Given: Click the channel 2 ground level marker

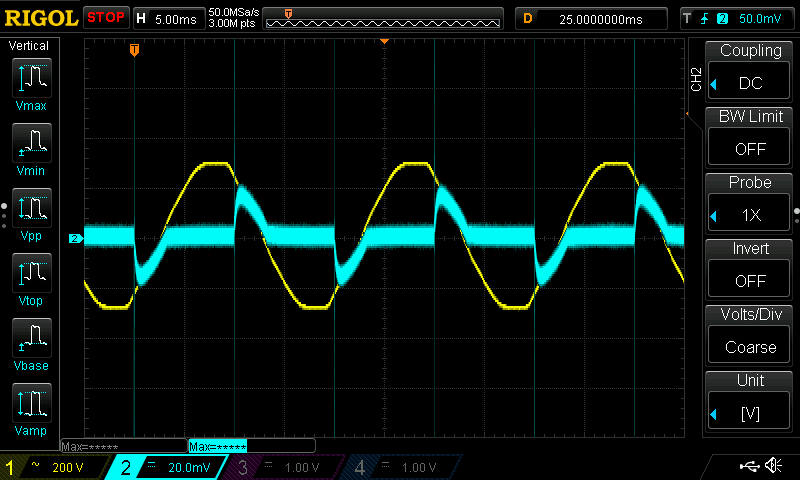Looking at the screenshot, I should click(76, 238).
